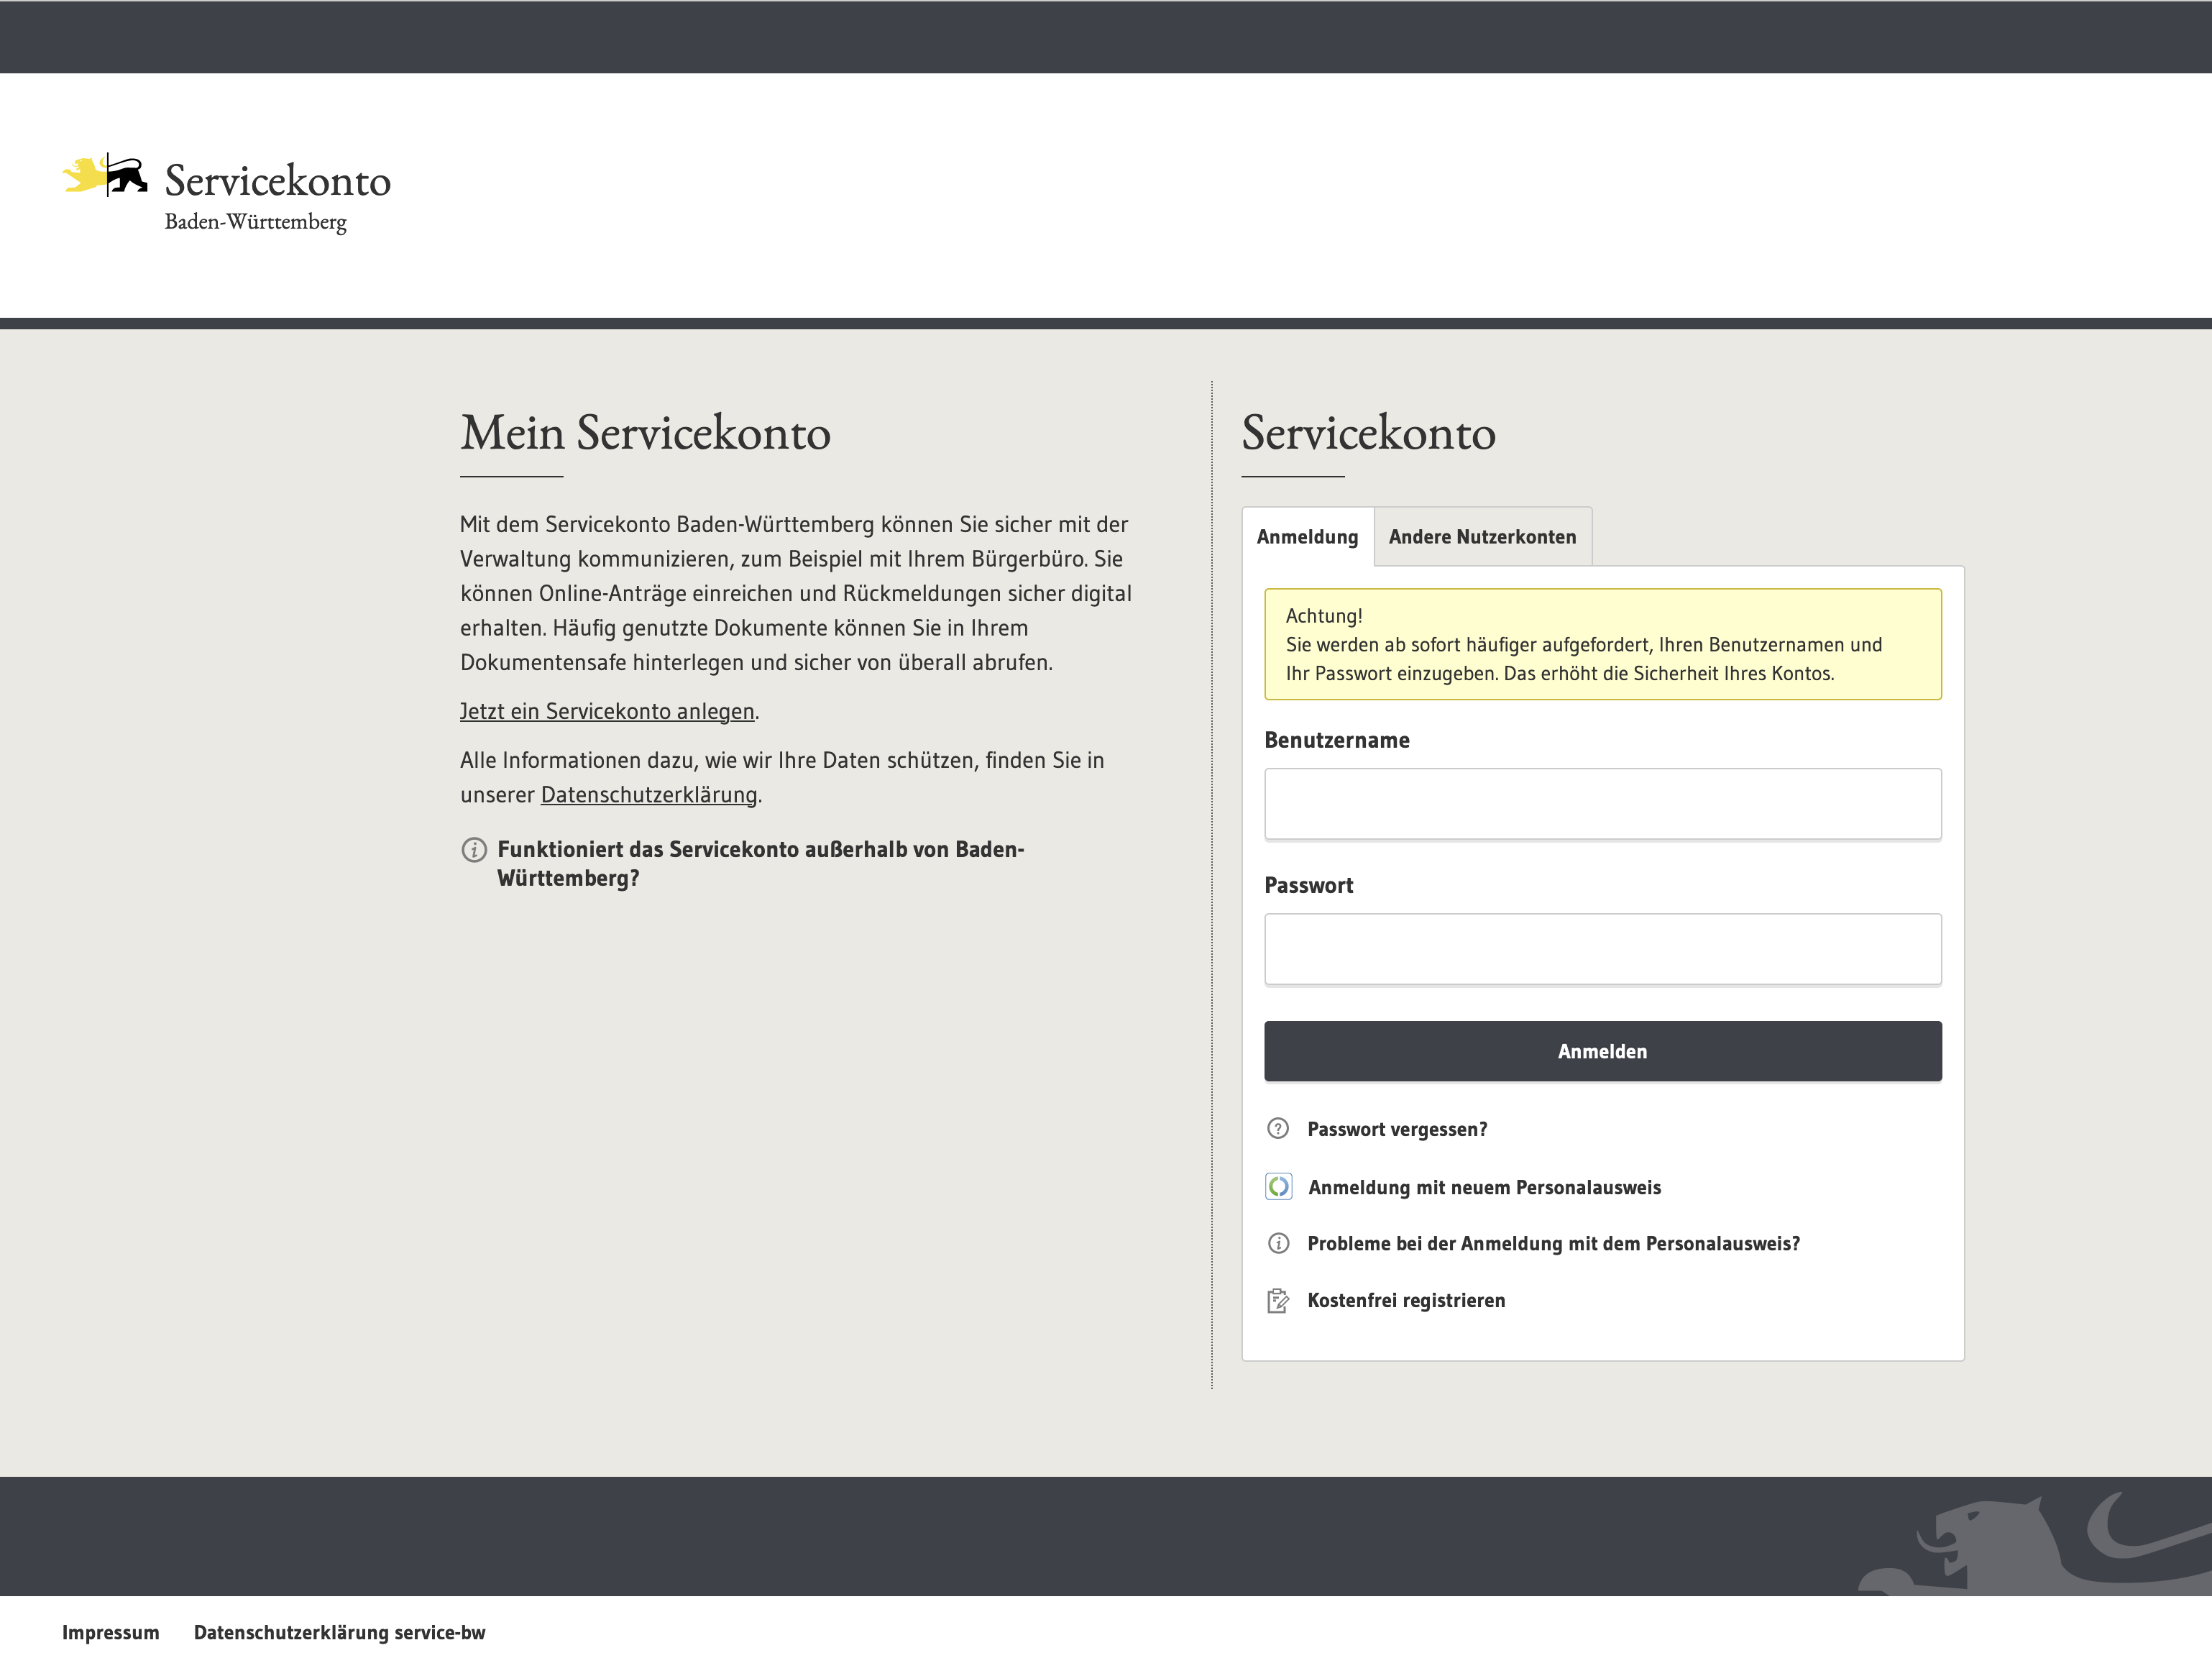The height and width of the screenshot is (1658, 2212).
Task: Click the clipboard icon beside Kostenfrei registrieren
Action: [1278, 1301]
